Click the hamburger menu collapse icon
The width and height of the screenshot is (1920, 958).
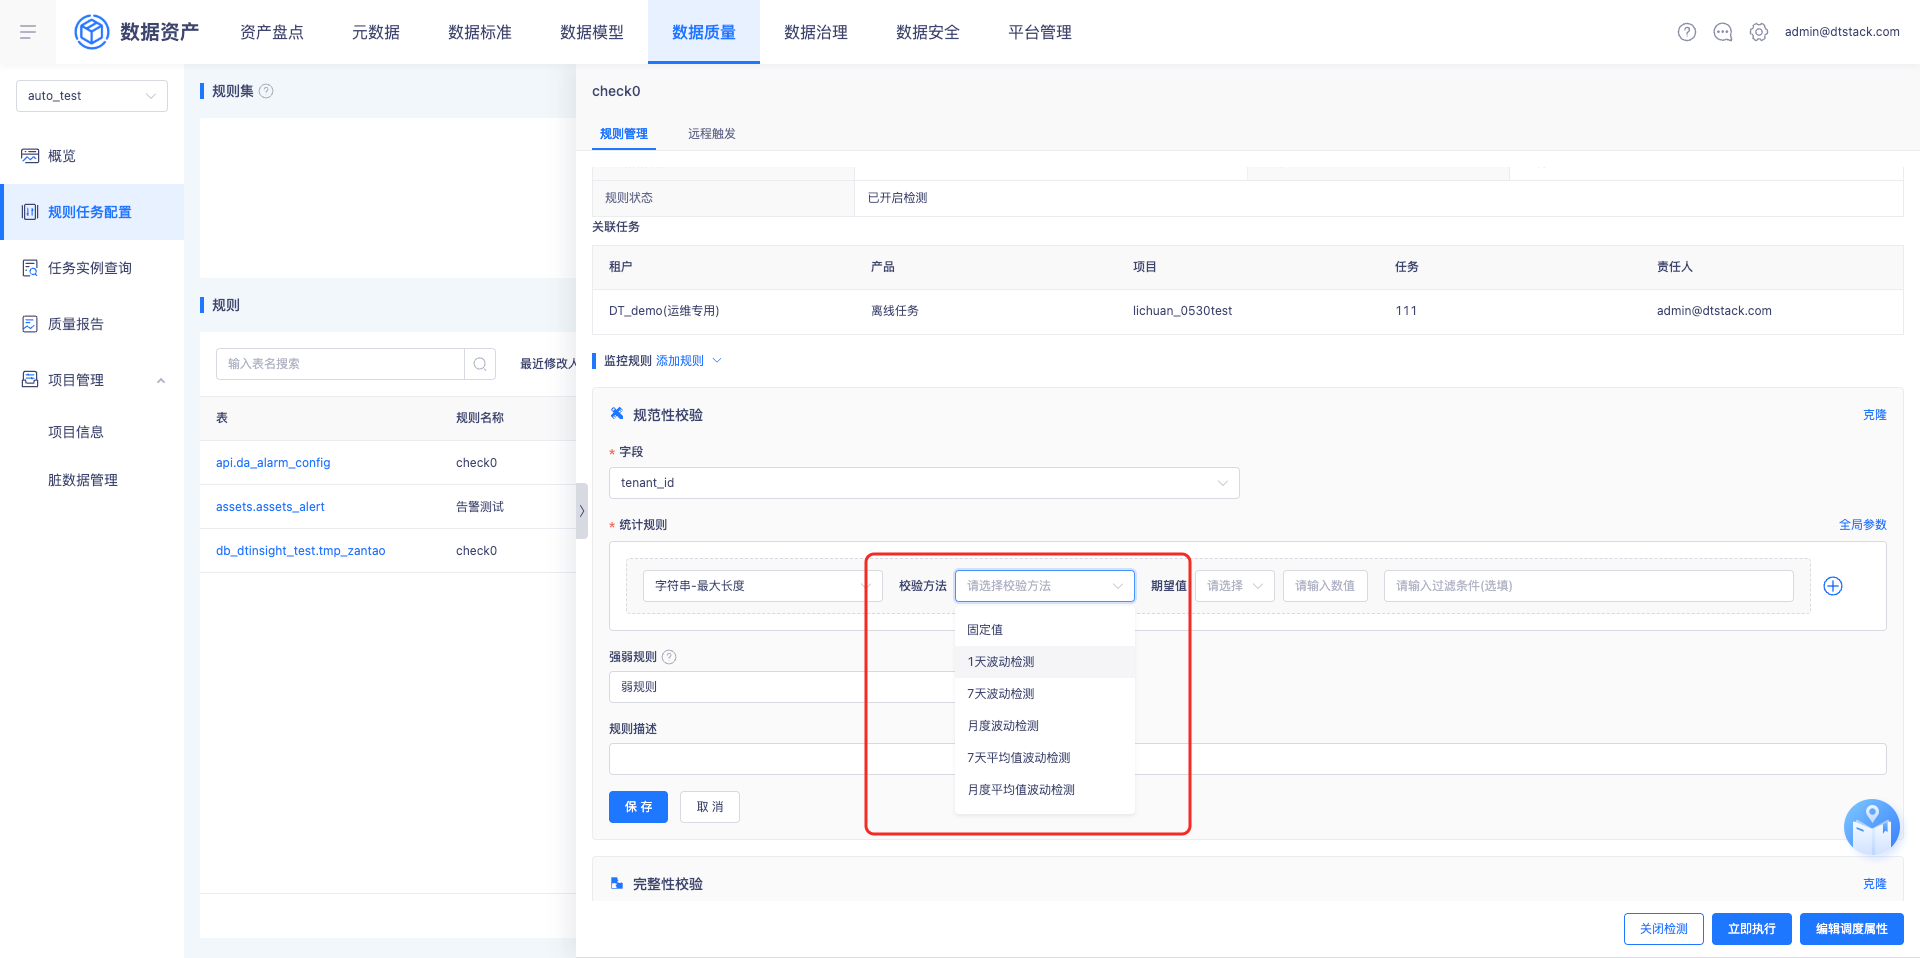coord(28,32)
